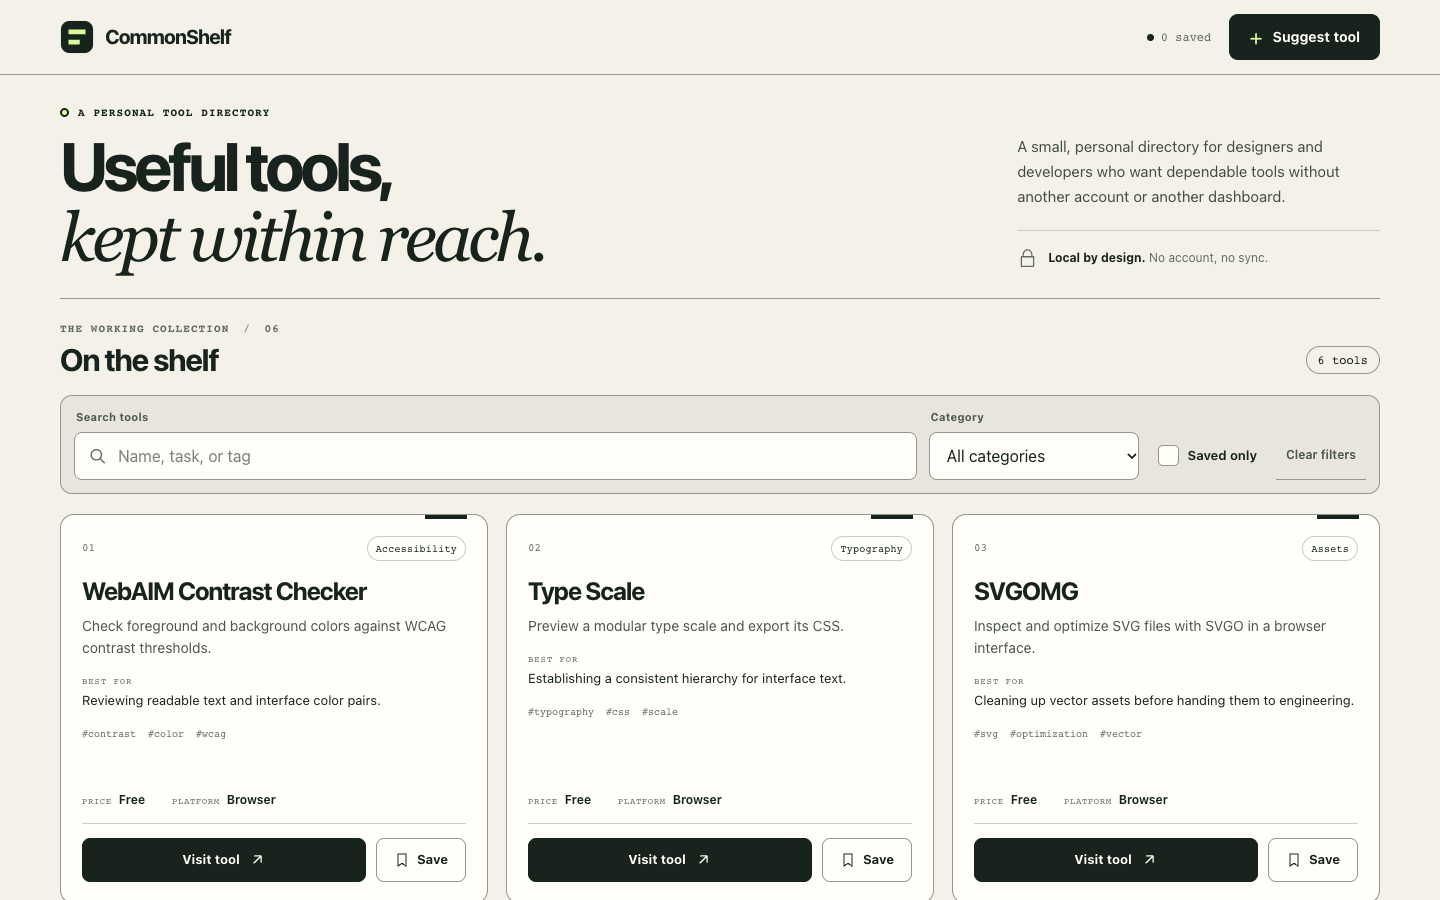Image resolution: width=1440 pixels, height=900 pixels.
Task: Focus the Search tools input field
Action: point(495,456)
